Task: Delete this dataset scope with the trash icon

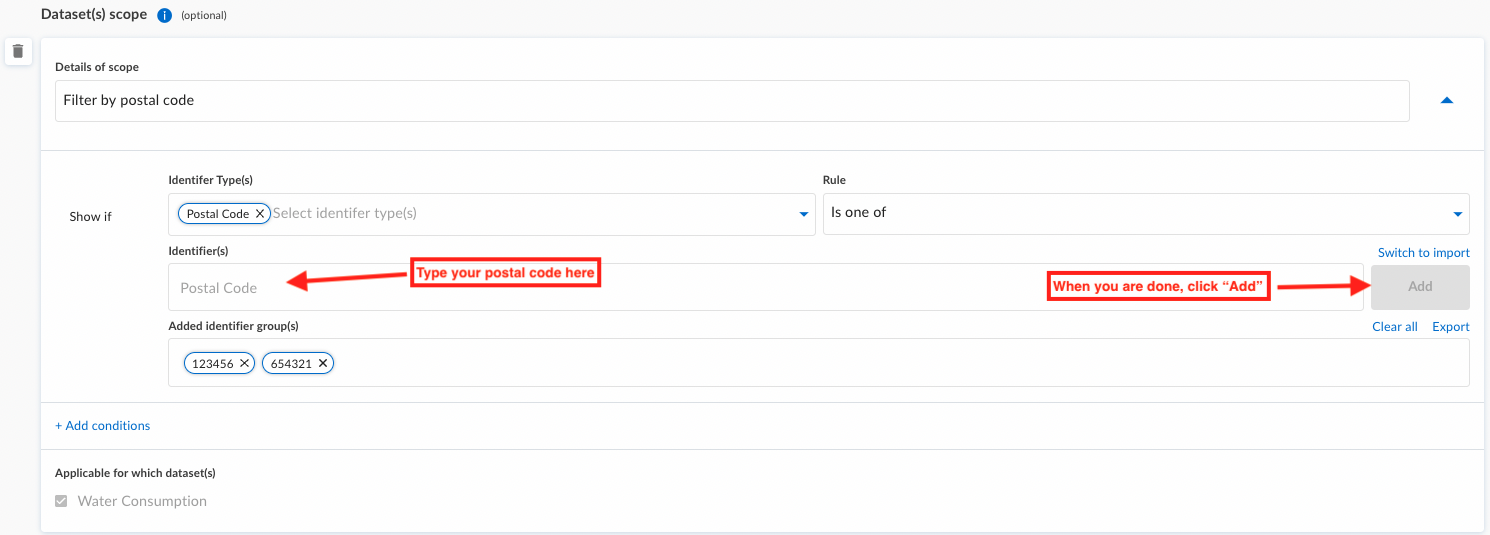Action: (18, 51)
